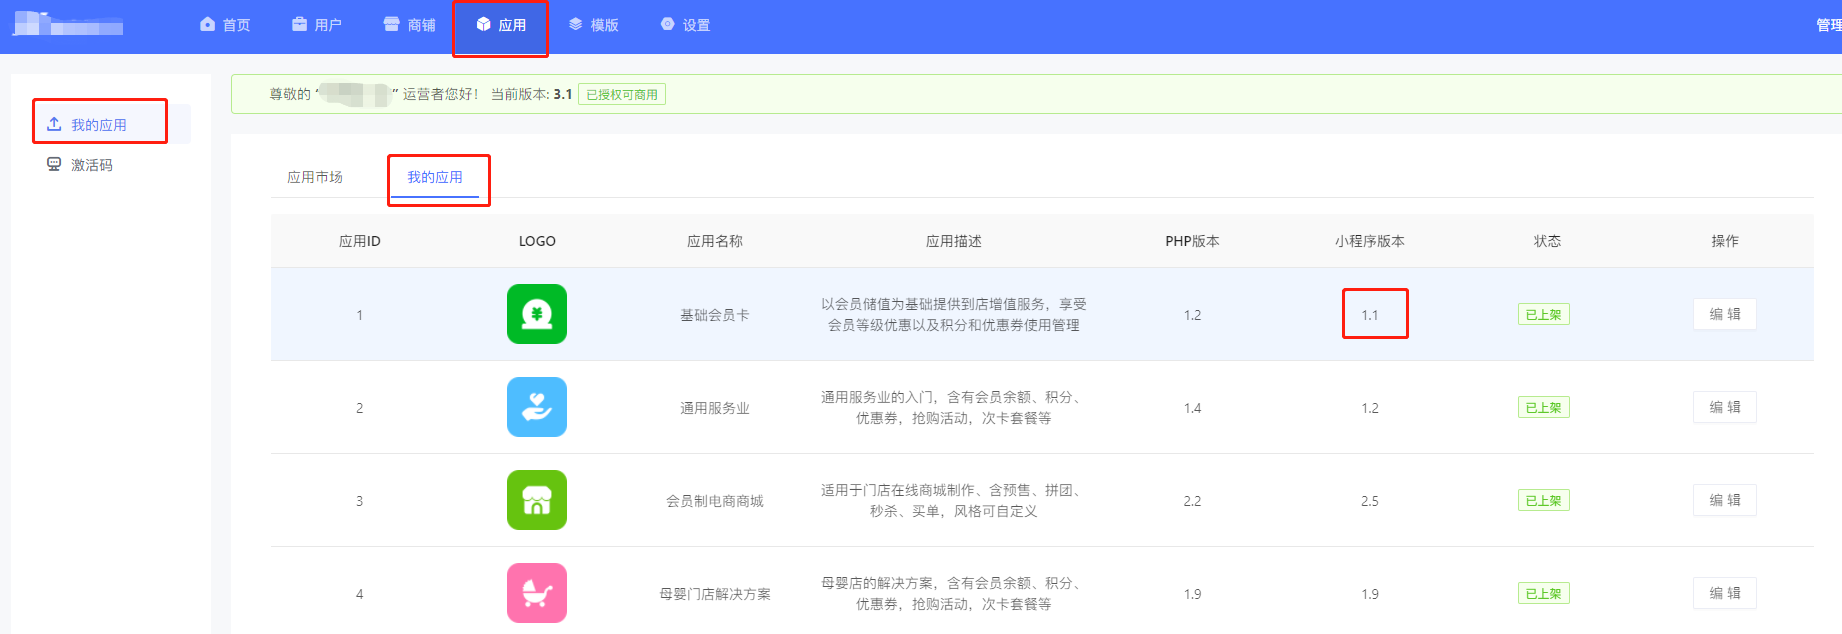Click the 会员制电商商城 shop logo
This screenshot has width=1842, height=634.
537,500
